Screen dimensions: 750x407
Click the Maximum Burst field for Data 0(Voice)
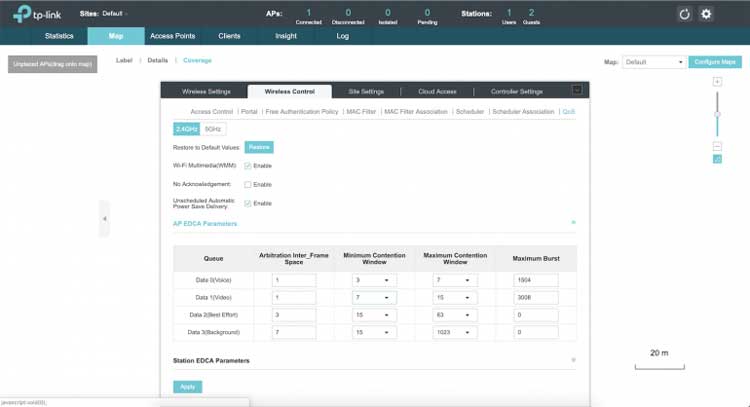[x=540, y=281]
